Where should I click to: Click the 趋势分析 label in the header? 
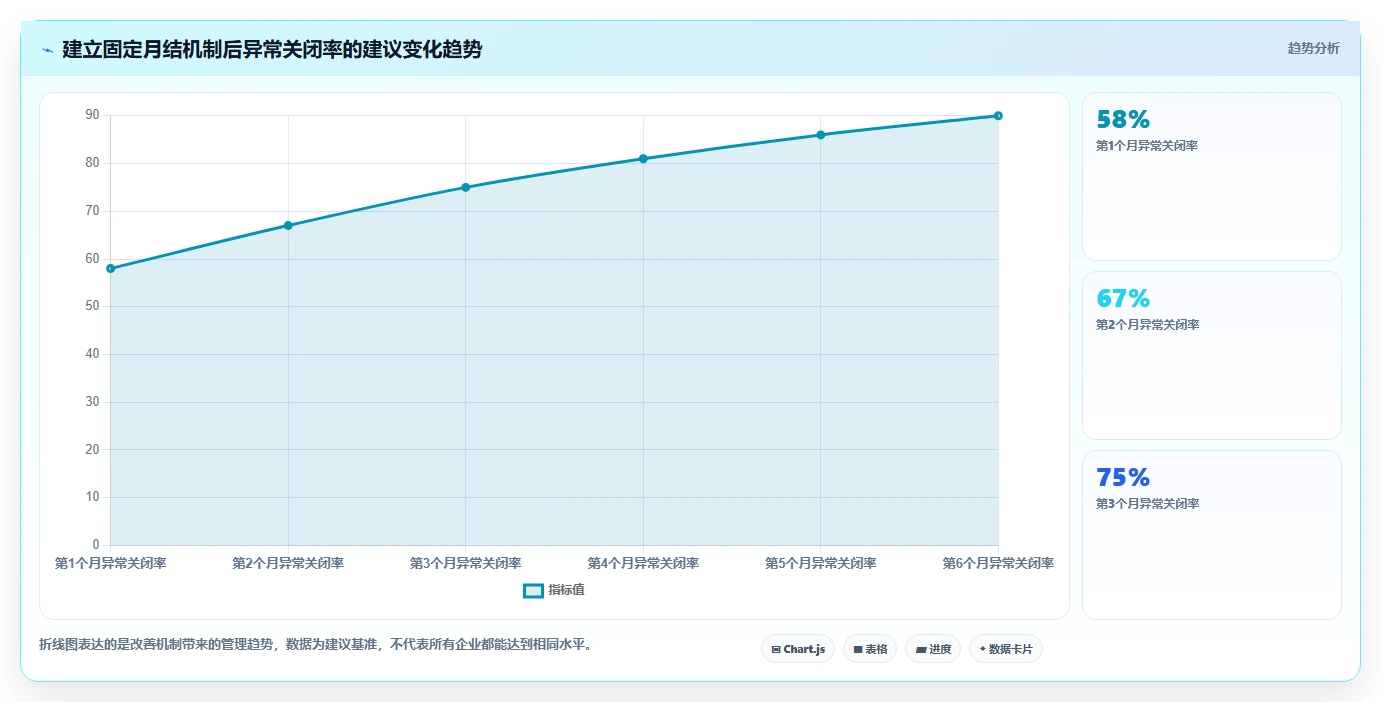point(1313,48)
